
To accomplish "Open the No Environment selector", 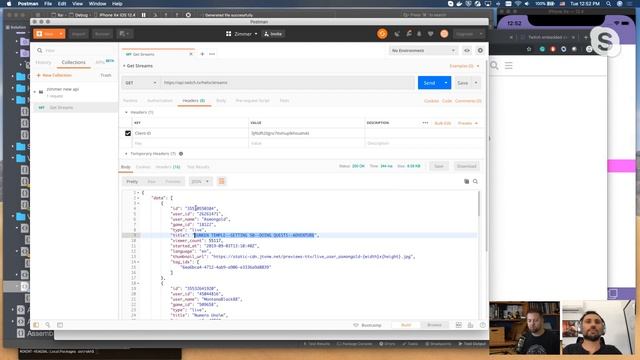I will (423, 50).
